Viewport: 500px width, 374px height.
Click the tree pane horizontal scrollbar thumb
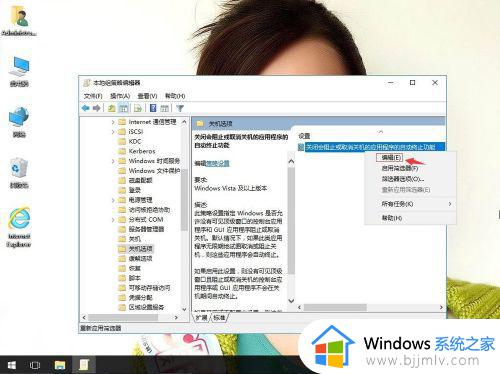click(123, 318)
